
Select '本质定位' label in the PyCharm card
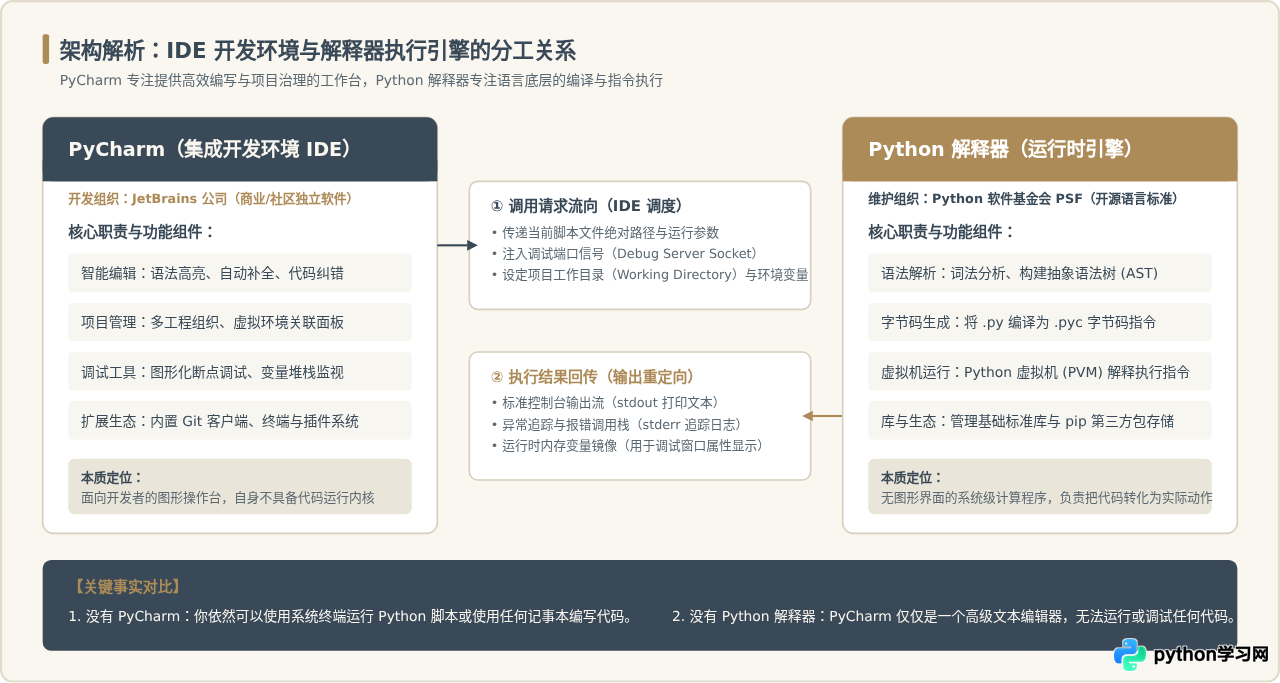[x=112, y=478]
